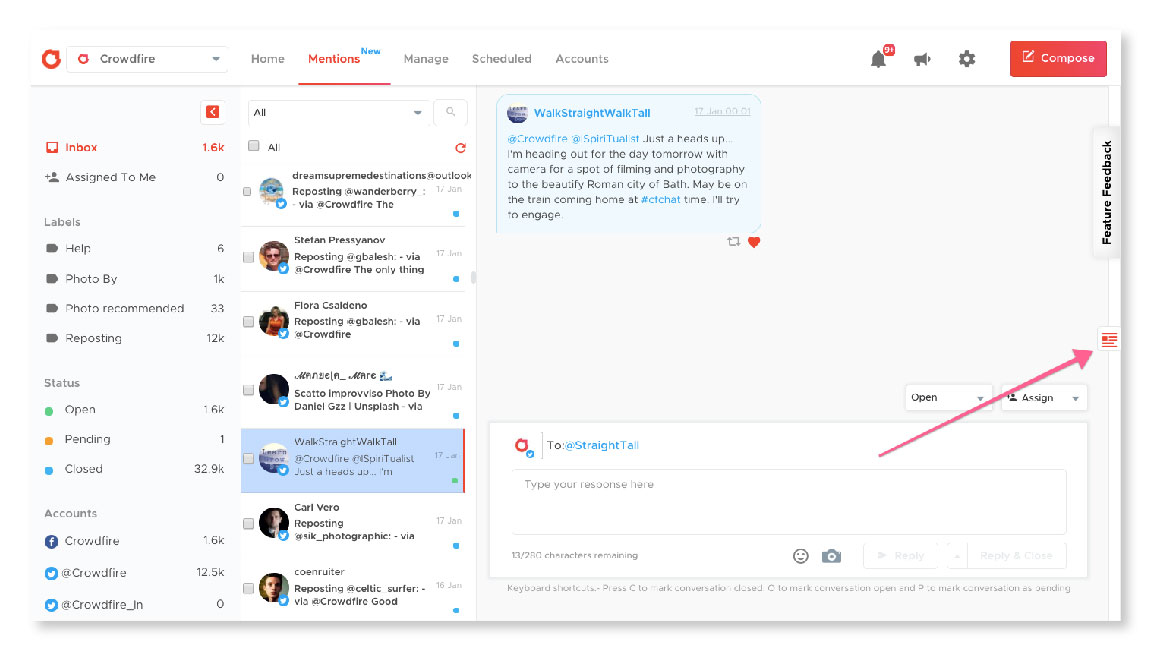The width and height of the screenshot is (1152, 651).
Task: Open the Manage tab
Action: point(426,59)
